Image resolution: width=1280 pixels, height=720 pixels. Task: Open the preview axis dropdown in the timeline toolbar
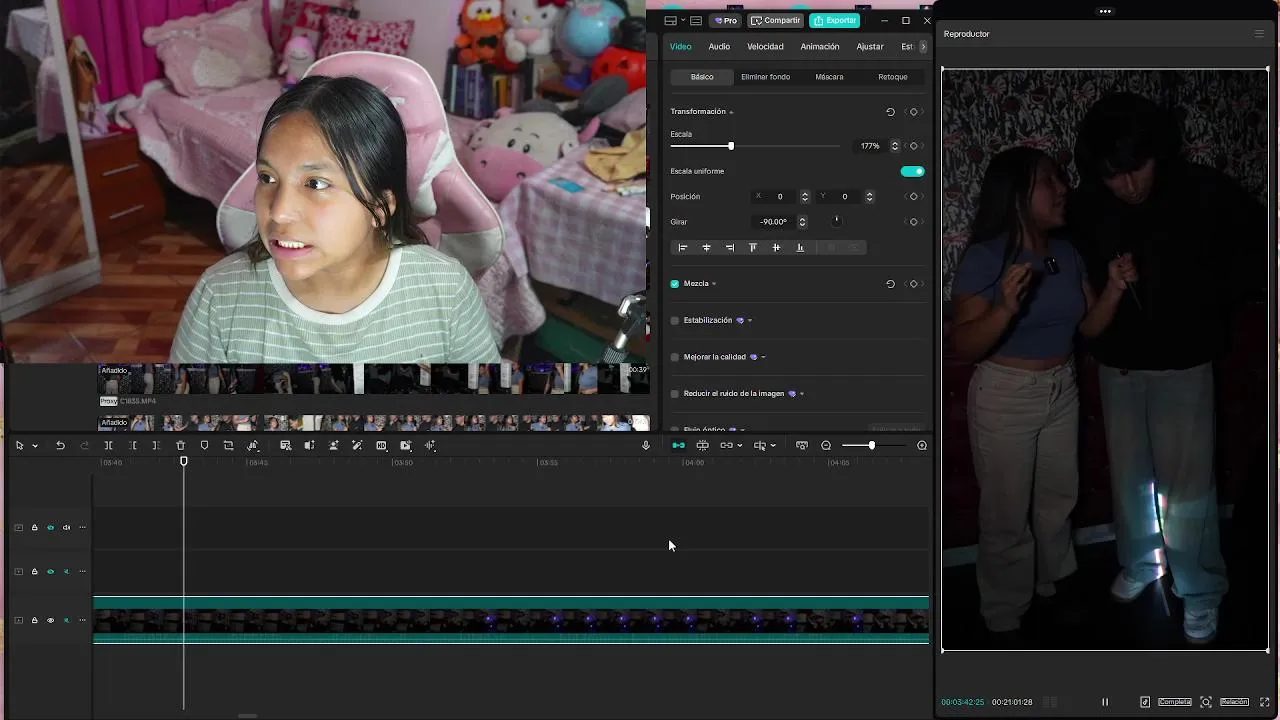click(773, 446)
